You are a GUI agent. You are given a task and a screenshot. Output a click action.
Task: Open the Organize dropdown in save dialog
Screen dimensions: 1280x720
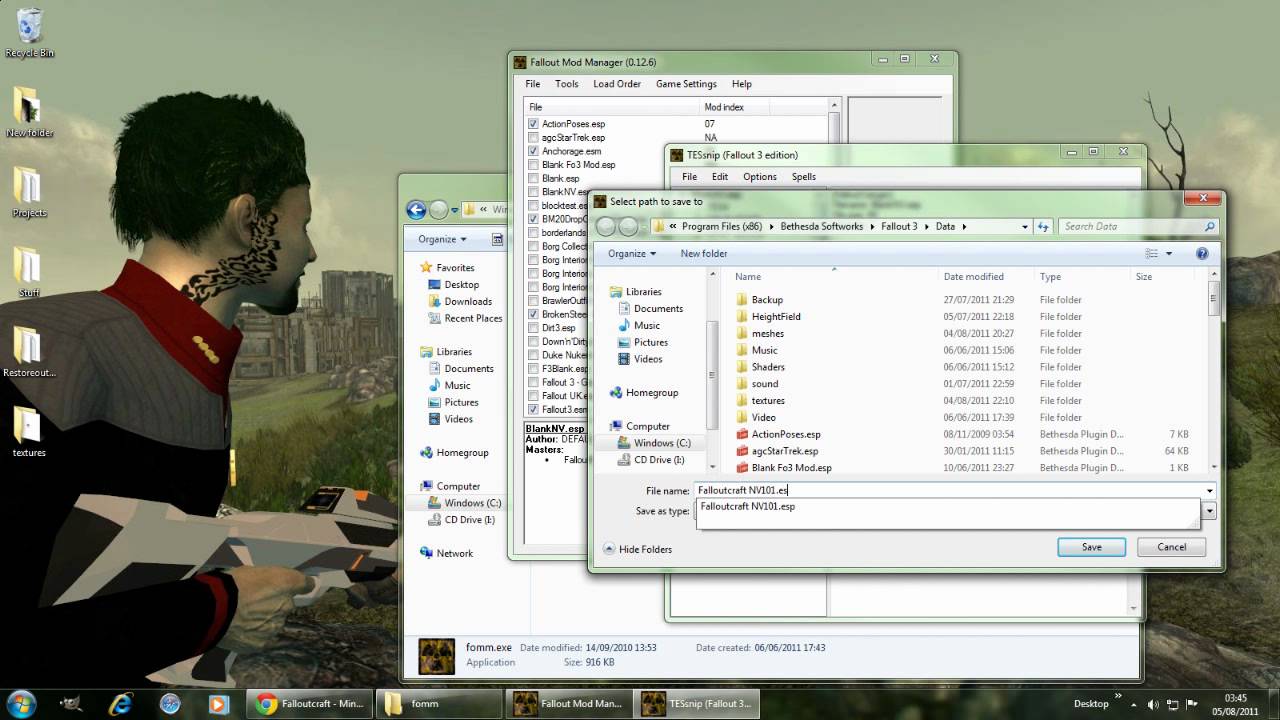(632, 254)
